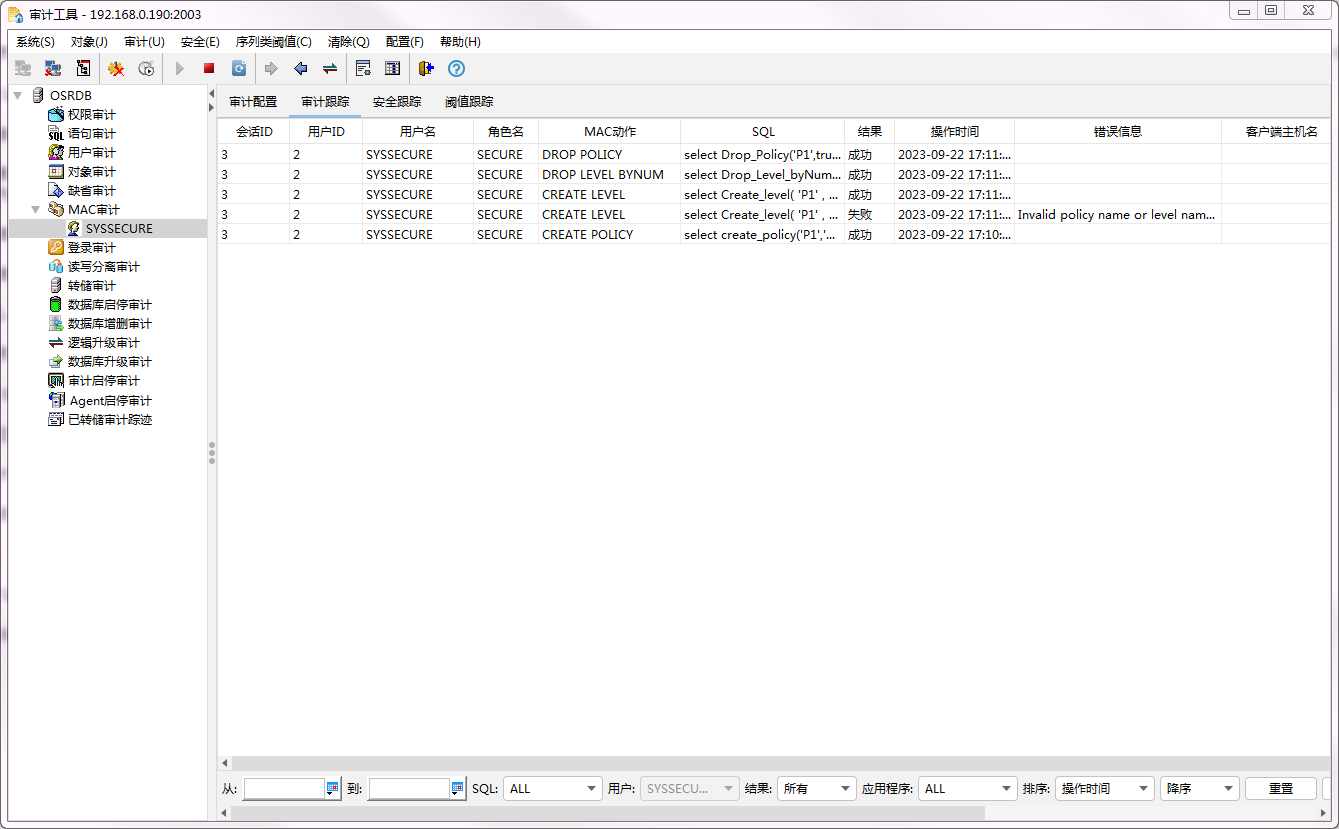Click the red stop square icon
Viewport: 1339px width, 829px height.
tap(209, 69)
